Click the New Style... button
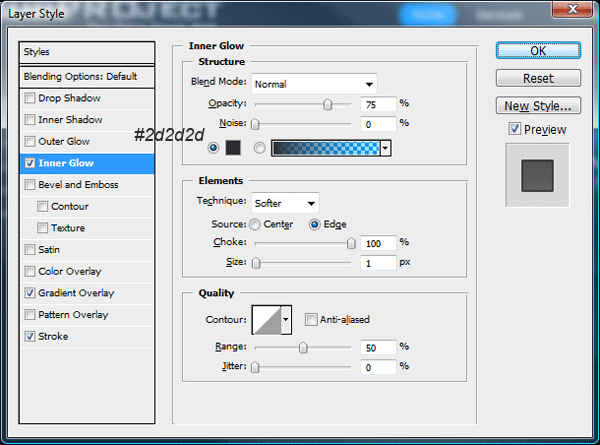Image resolution: width=600 pixels, height=445 pixels. (x=537, y=105)
